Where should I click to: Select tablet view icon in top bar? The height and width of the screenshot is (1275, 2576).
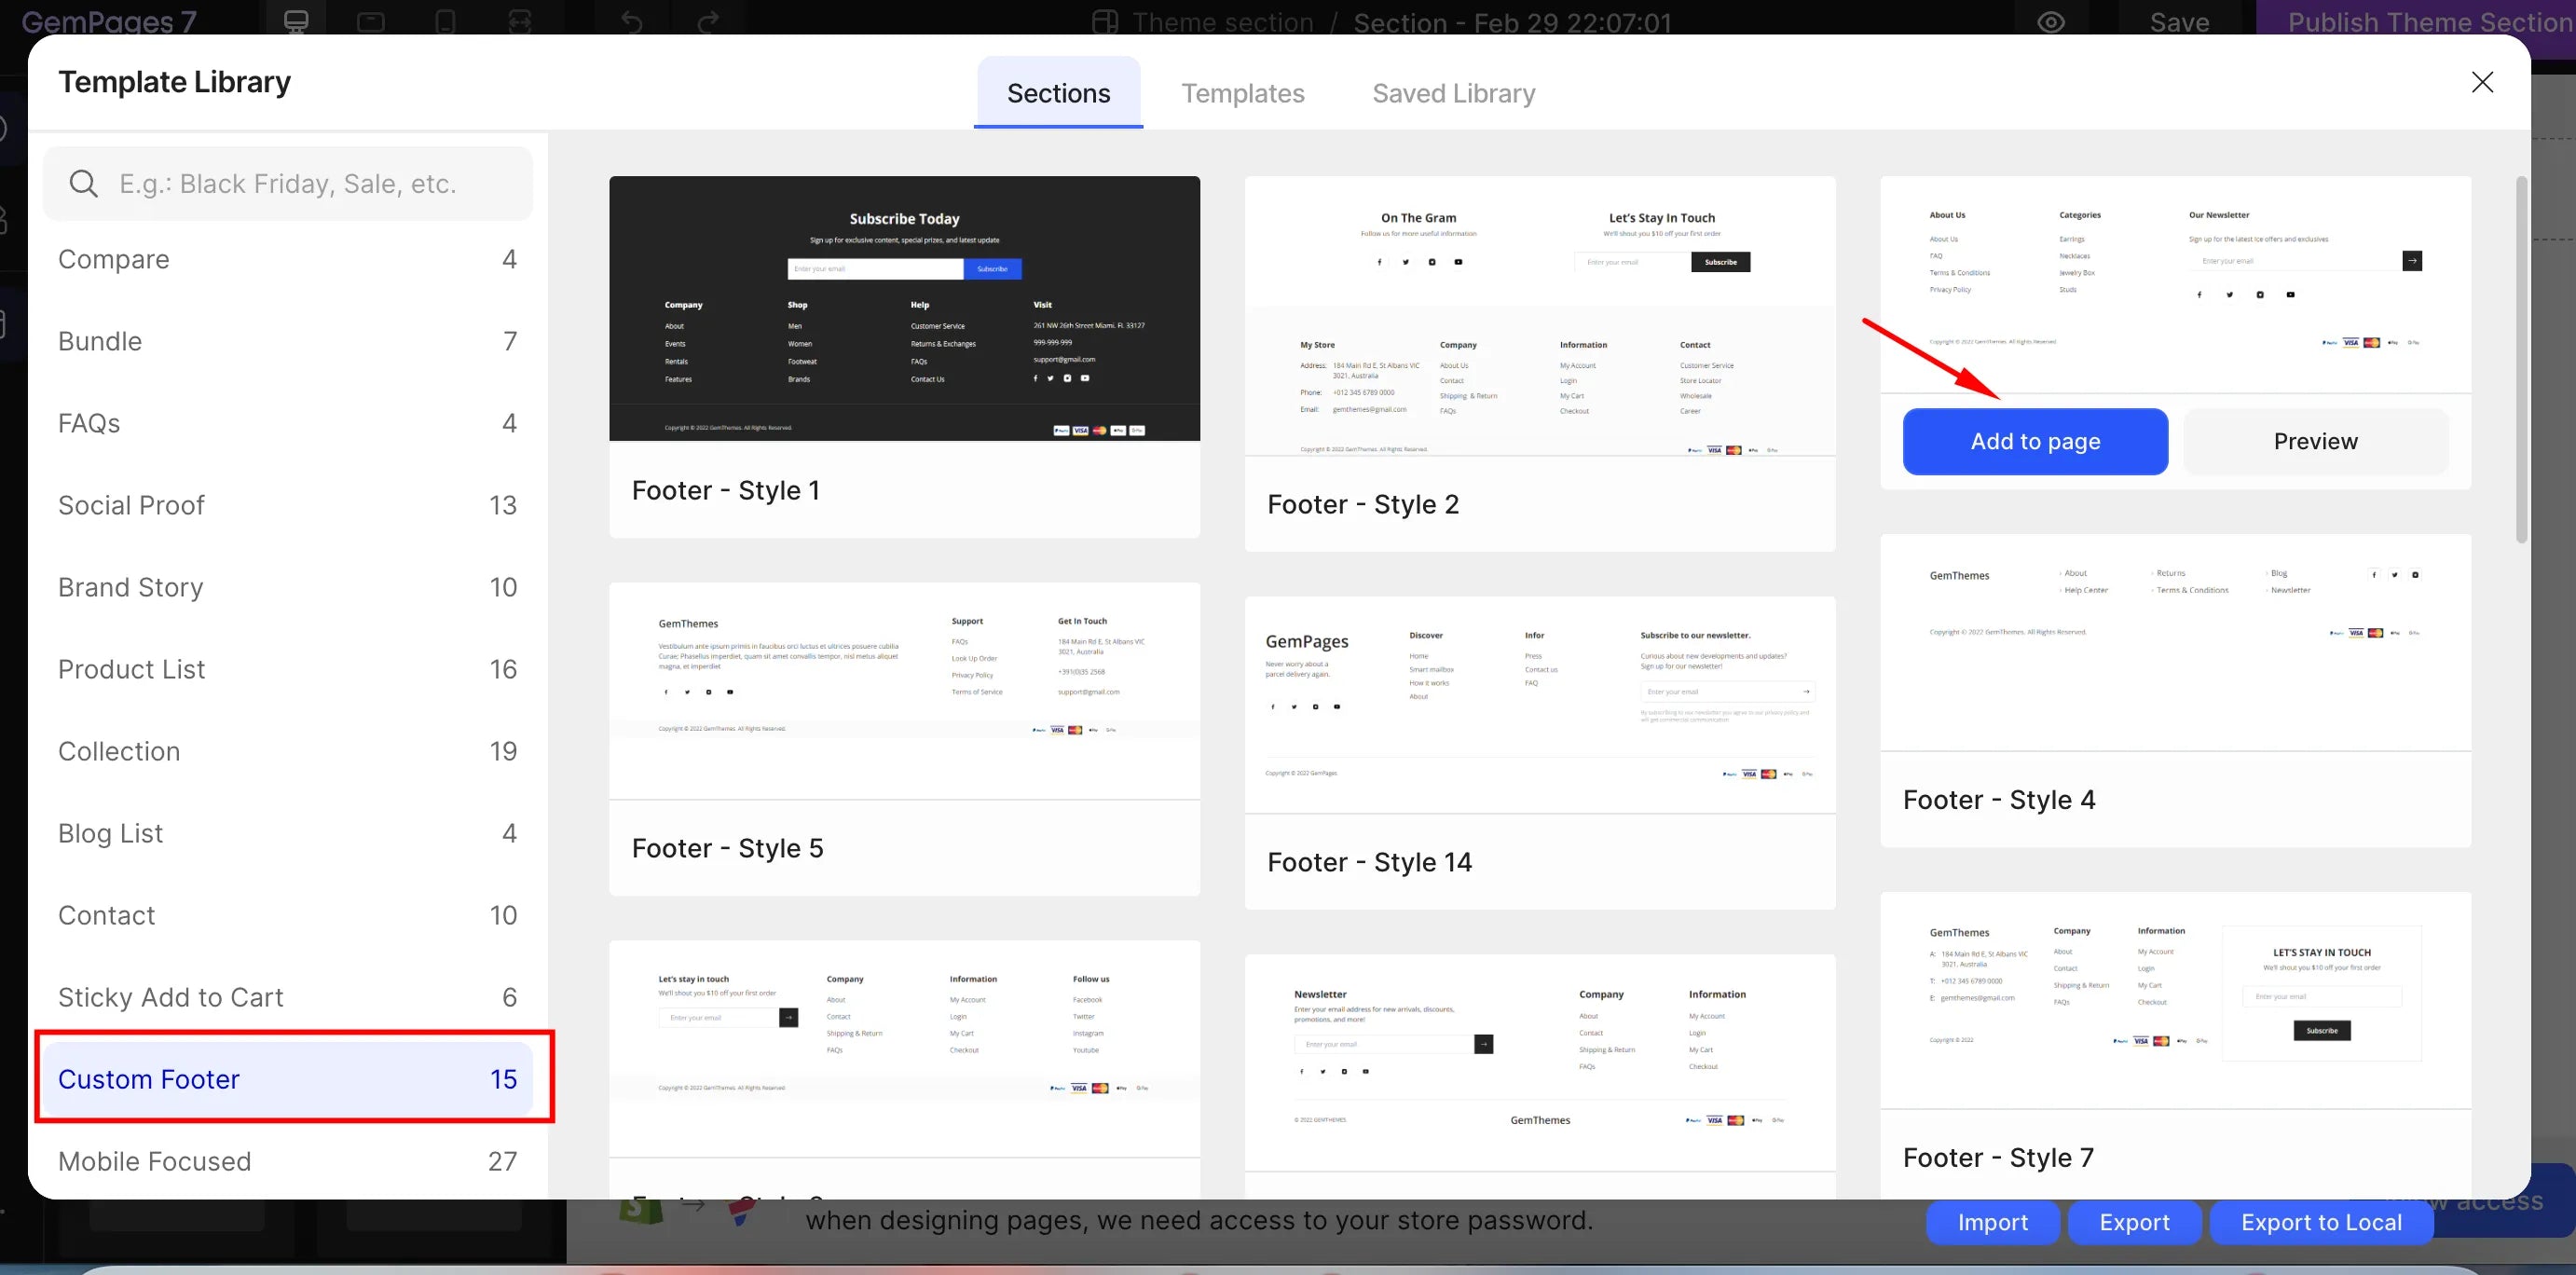pos(371,21)
